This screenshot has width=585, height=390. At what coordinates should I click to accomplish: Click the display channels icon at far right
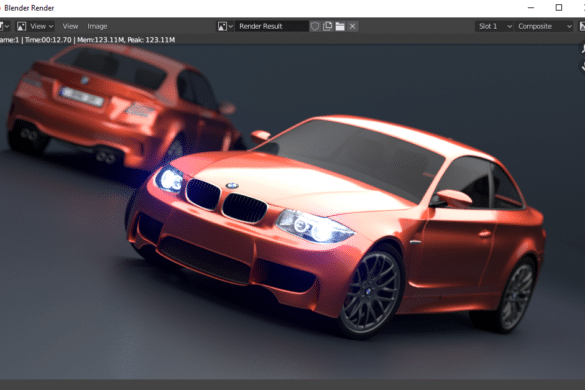pyautogui.click(x=582, y=26)
